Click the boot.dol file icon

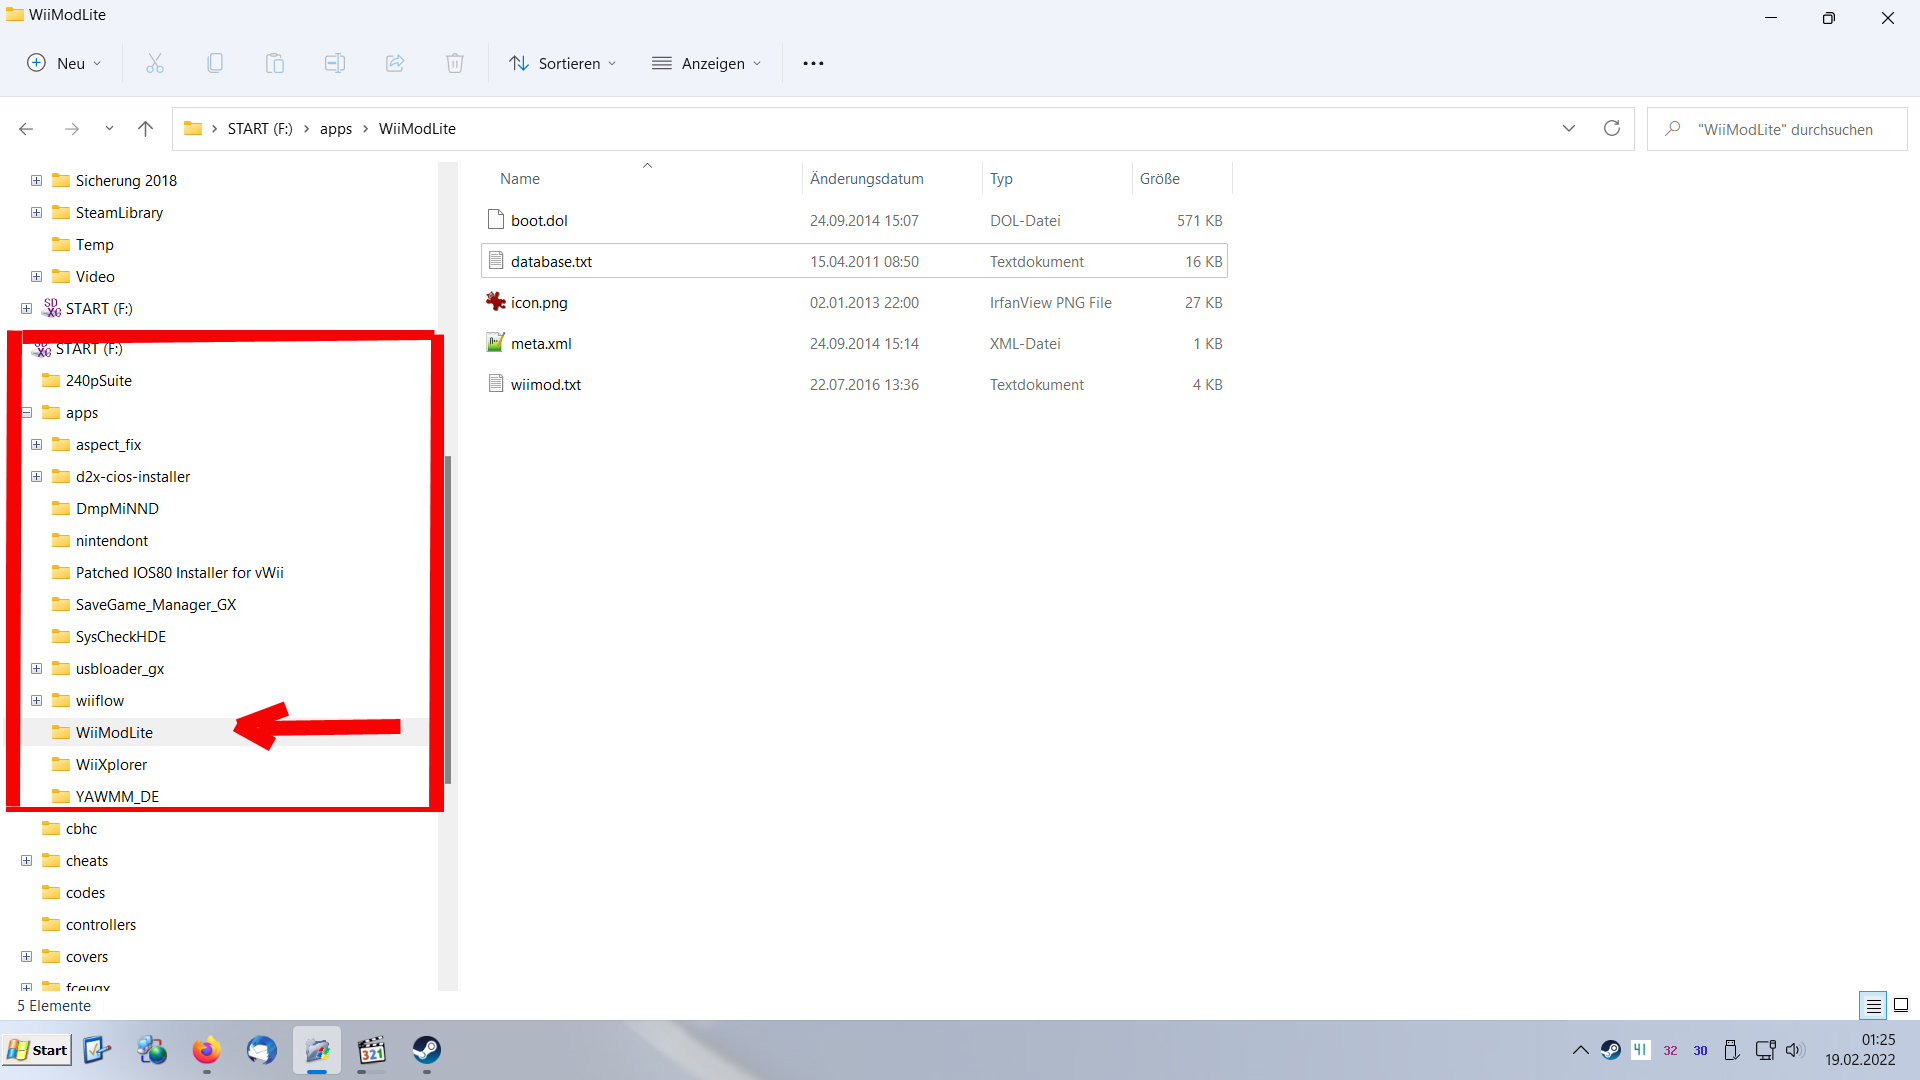click(x=496, y=220)
